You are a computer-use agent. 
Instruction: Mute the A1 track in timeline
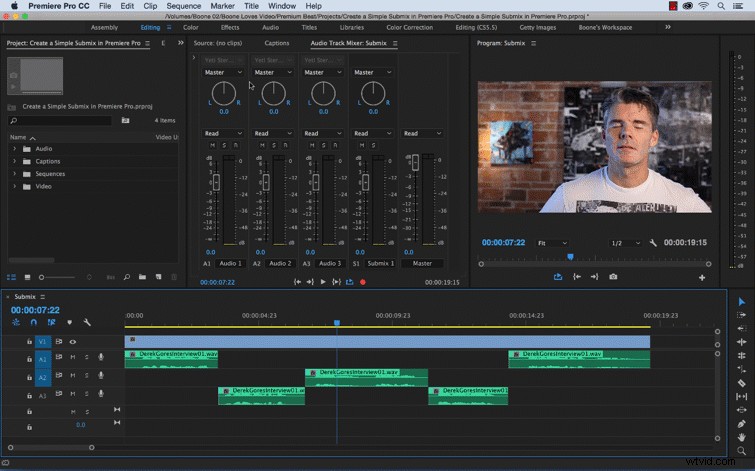73,357
